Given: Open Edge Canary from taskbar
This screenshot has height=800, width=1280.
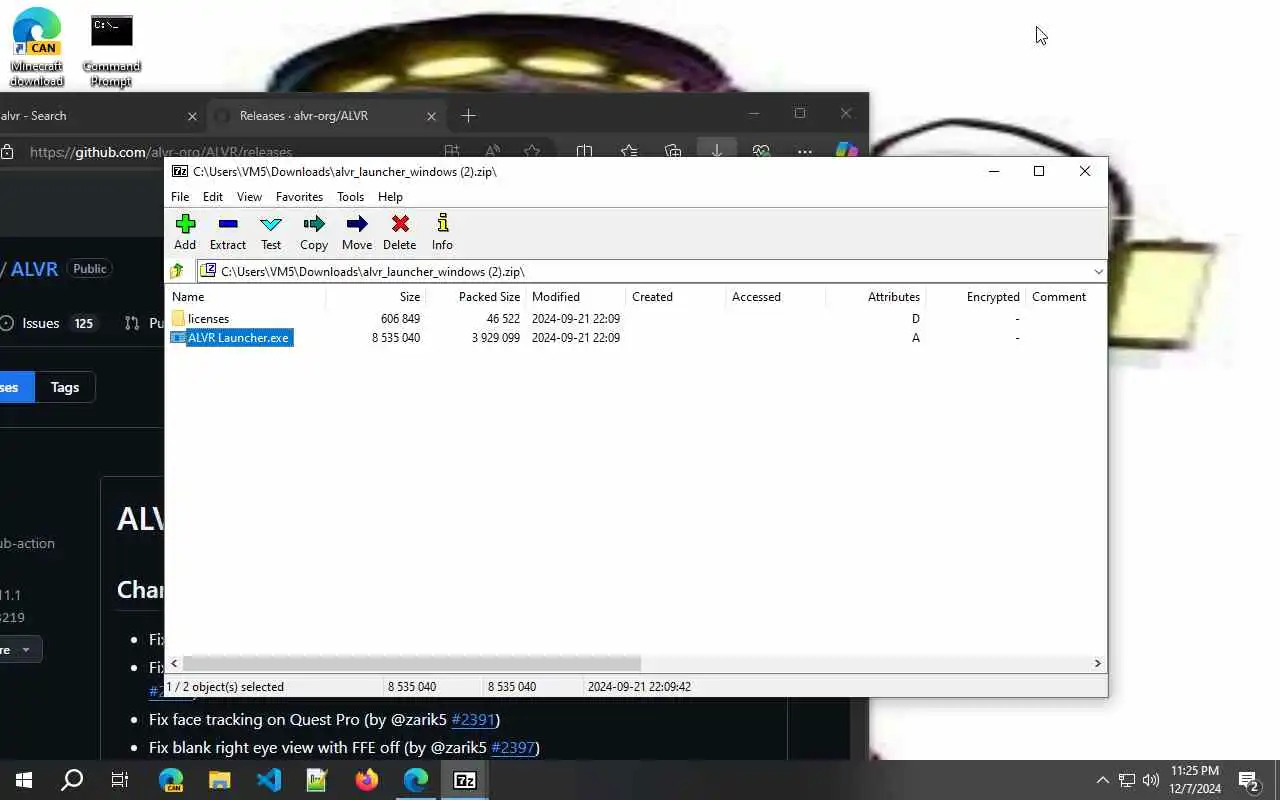Looking at the screenshot, I should point(171,780).
